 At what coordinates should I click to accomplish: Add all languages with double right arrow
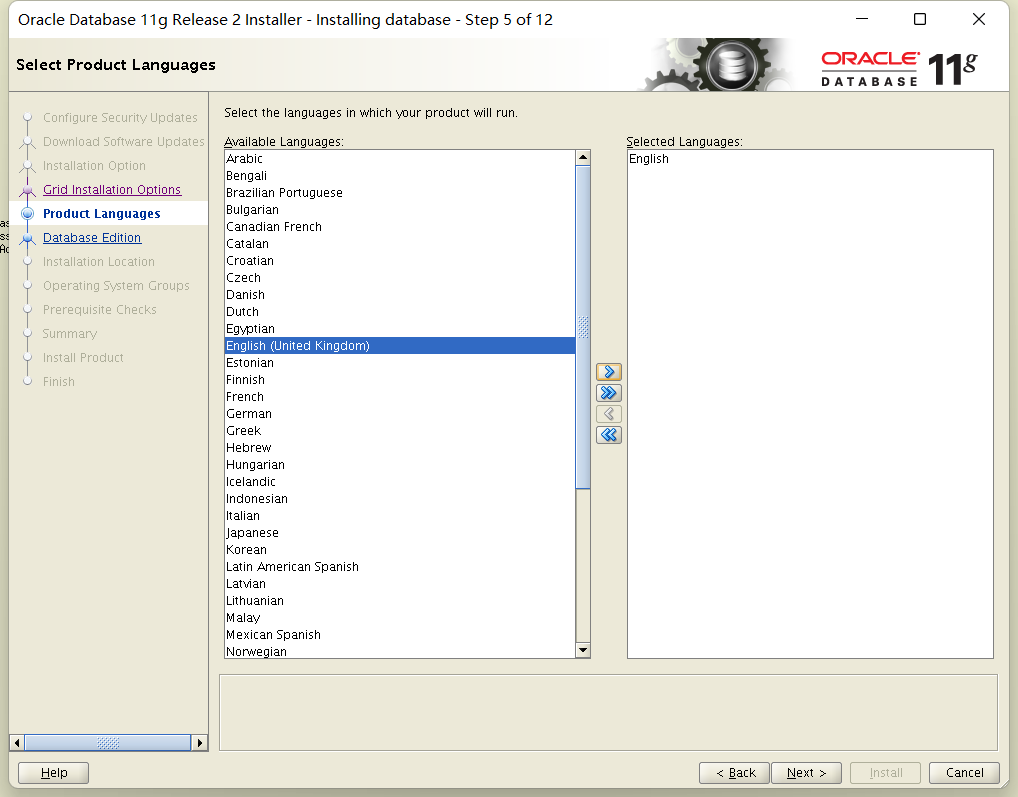[608, 393]
